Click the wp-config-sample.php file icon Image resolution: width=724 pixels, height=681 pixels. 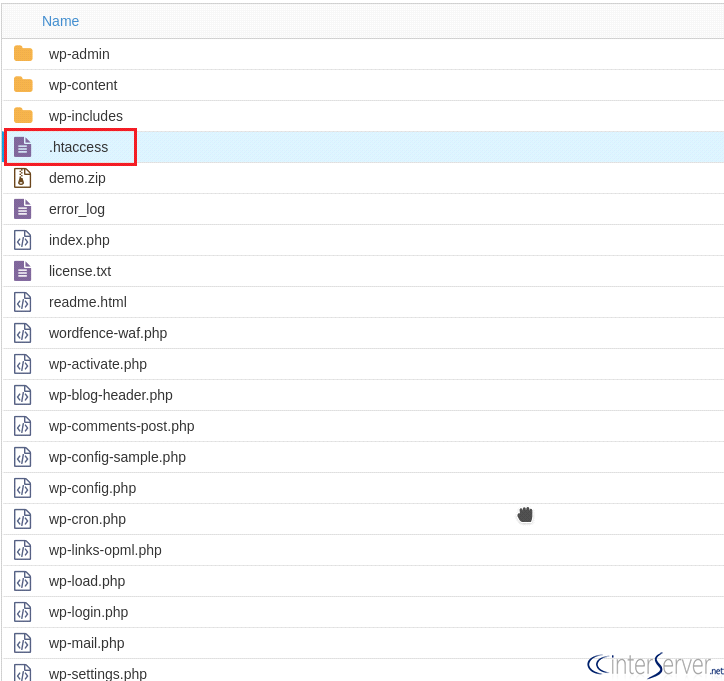point(23,457)
